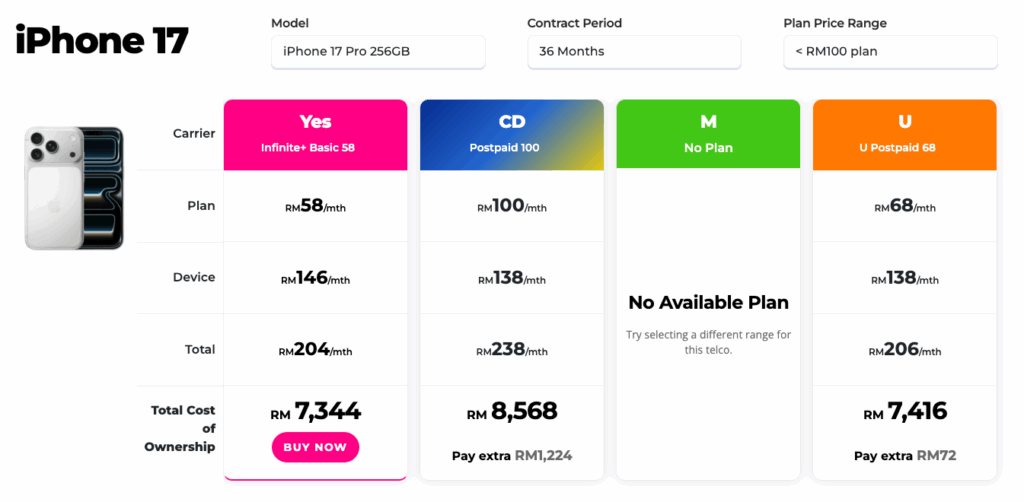1024x502 pixels.
Task: Click the No Available Plan message
Action: [708, 302]
